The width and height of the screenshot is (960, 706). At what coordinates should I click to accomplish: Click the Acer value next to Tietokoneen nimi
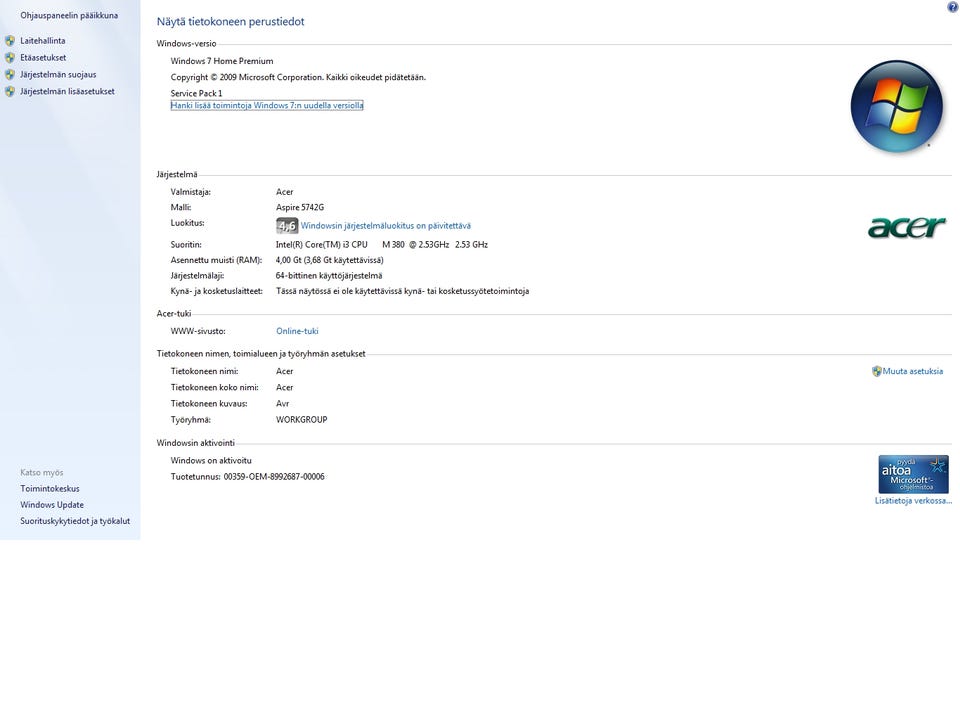pyautogui.click(x=285, y=371)
